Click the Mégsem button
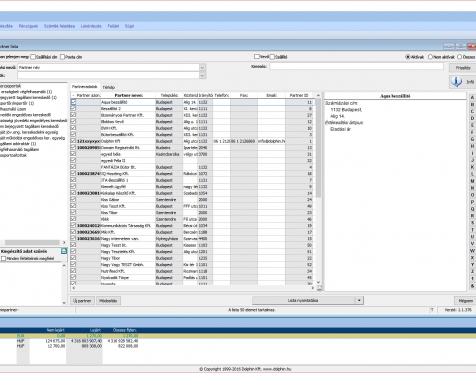 466,301
